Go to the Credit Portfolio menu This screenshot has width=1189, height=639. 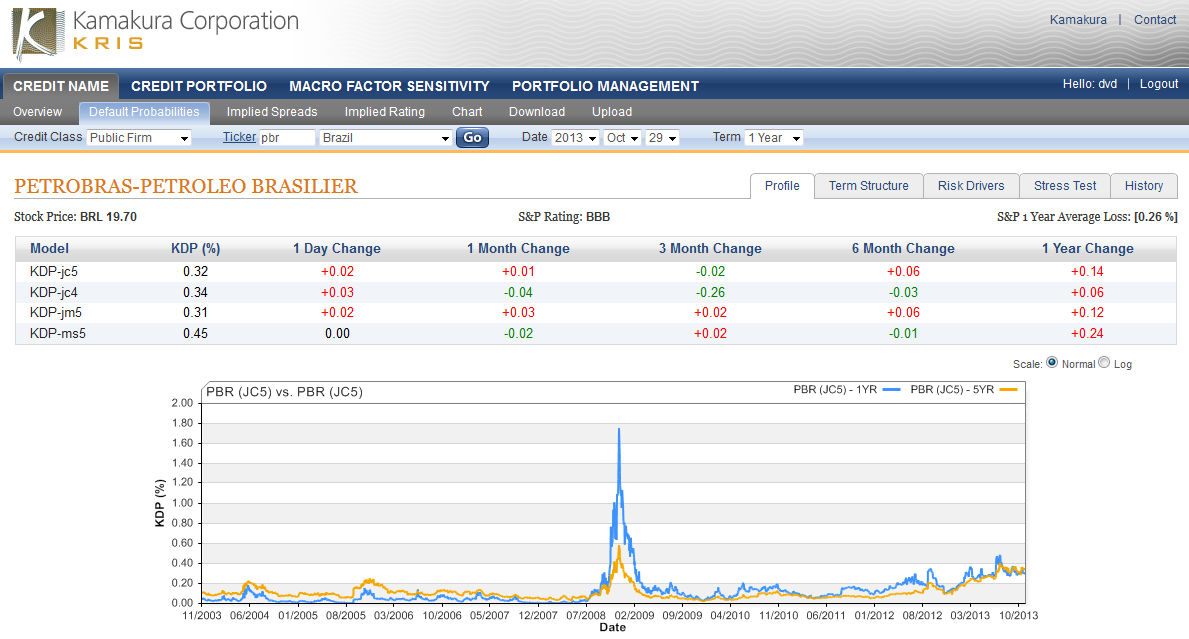(199, 86)
